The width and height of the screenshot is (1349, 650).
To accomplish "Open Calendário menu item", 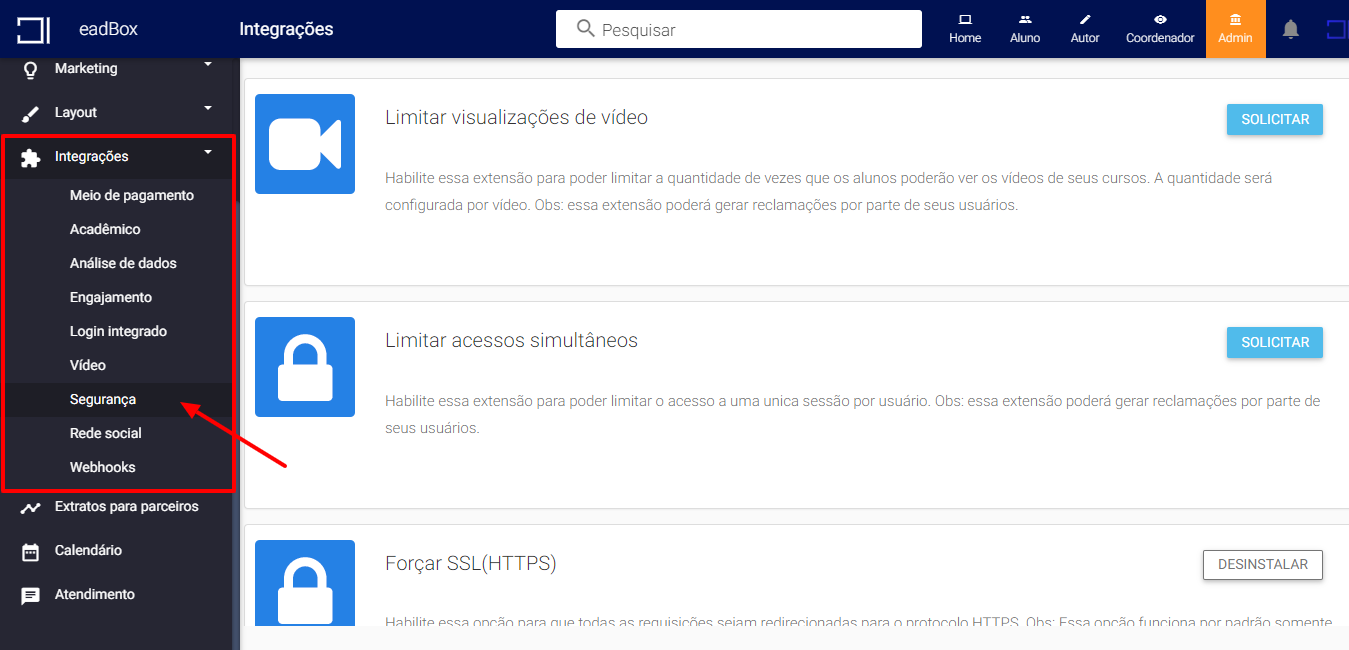I will pyautogui.click(x=88, y=550).
